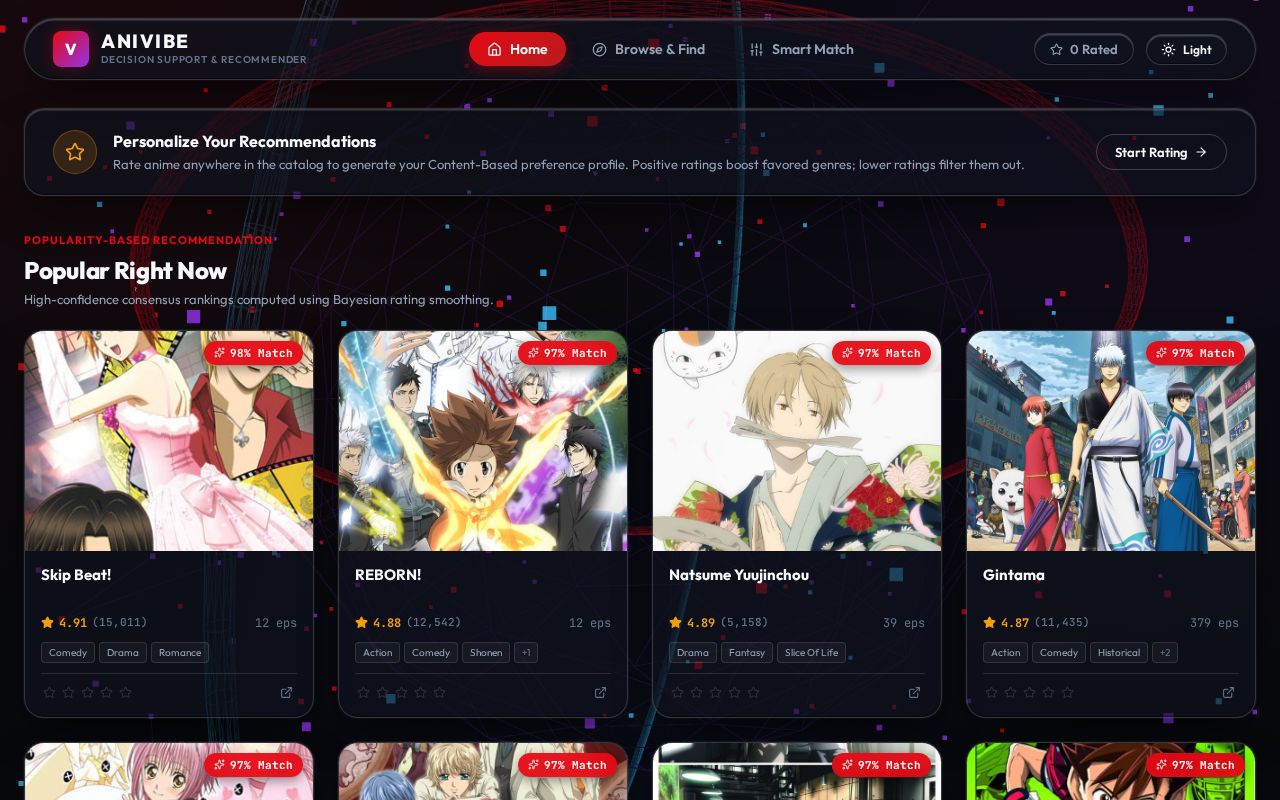Click the Start Rating button
Screen dimensions: 1280x800
[1161, 152]
